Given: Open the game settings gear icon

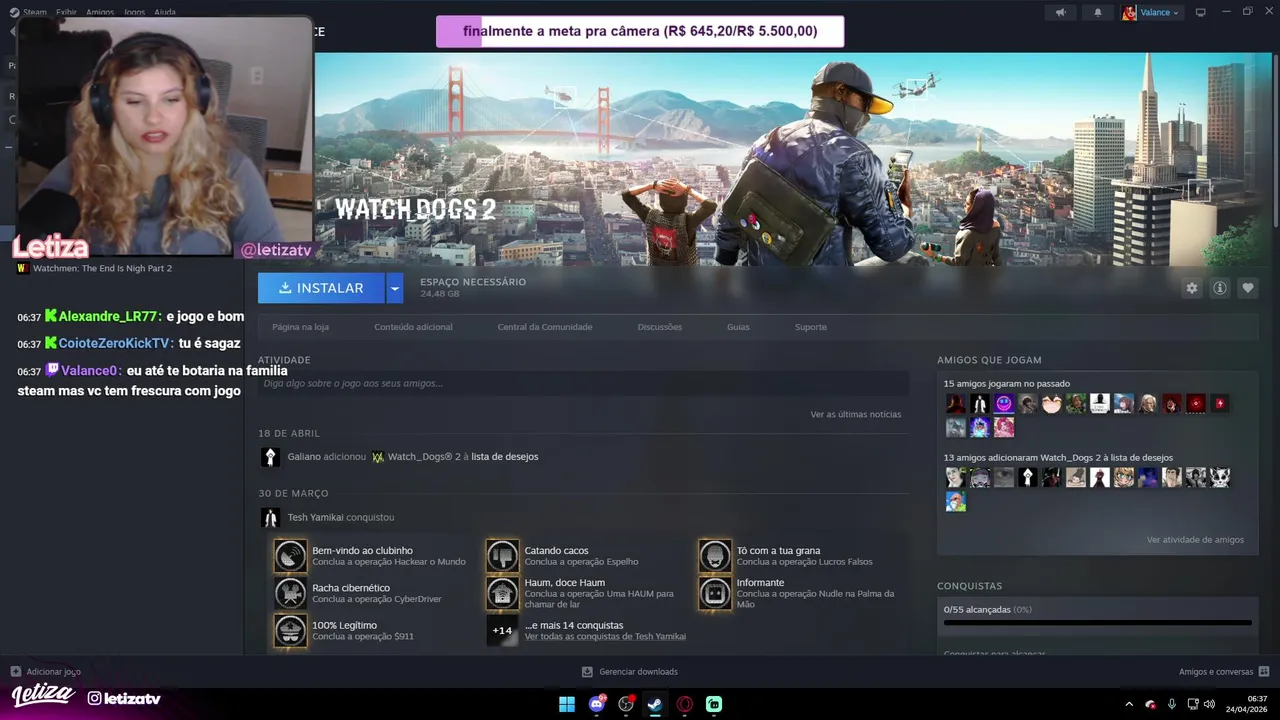Looking at the screenshot, I should [x=1191, y=288].
